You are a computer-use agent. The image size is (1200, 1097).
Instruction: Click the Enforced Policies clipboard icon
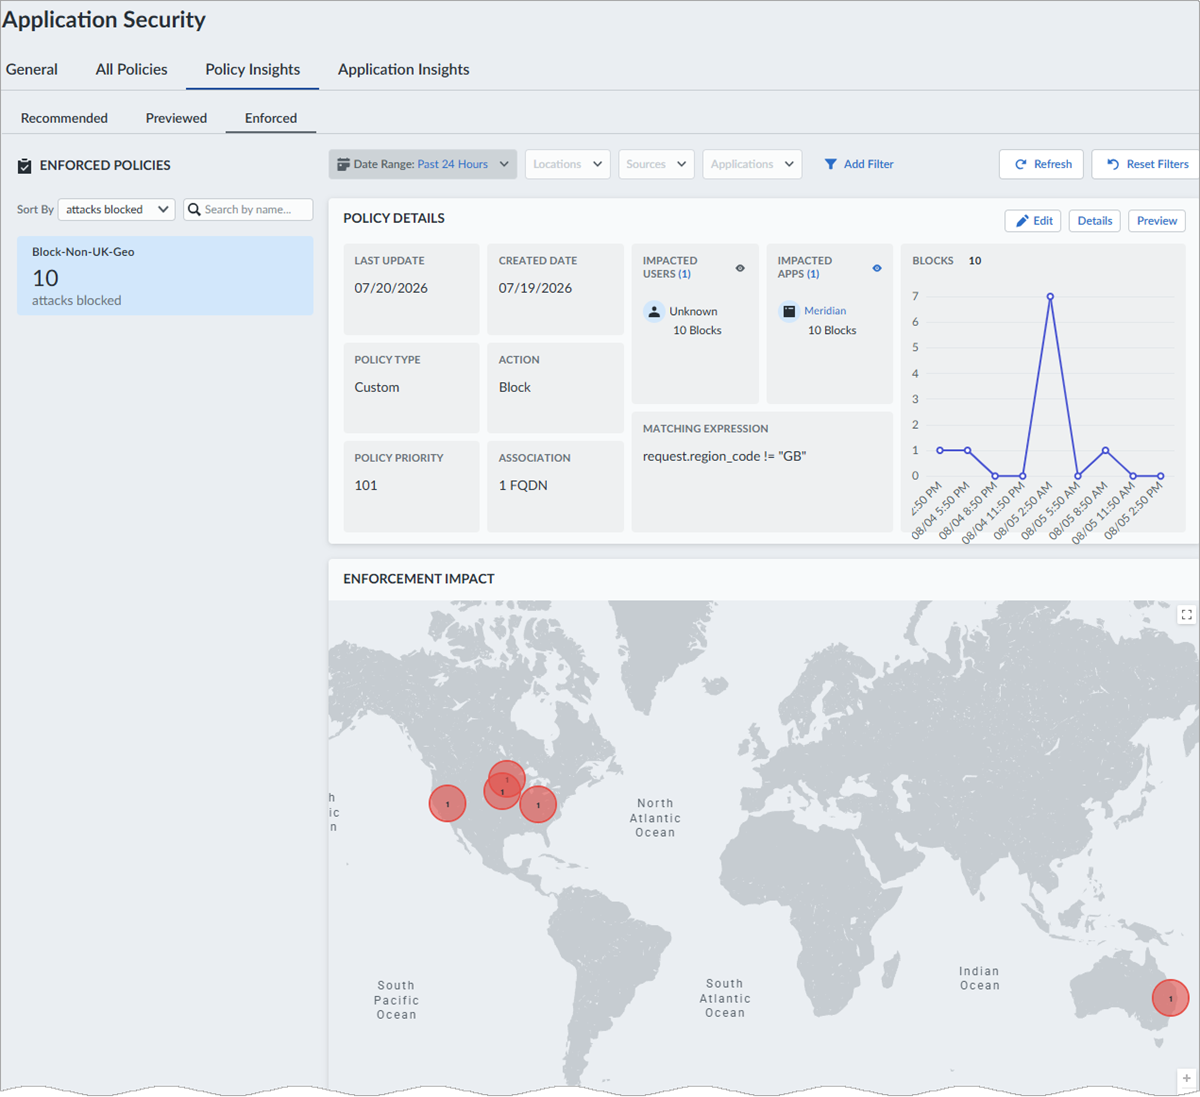(25, 166)
